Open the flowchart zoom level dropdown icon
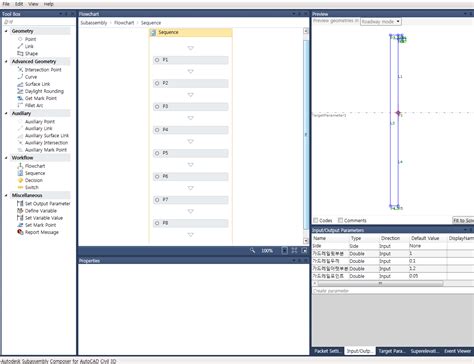The width and height of the screenshot is (474, 364). (284, 250)
